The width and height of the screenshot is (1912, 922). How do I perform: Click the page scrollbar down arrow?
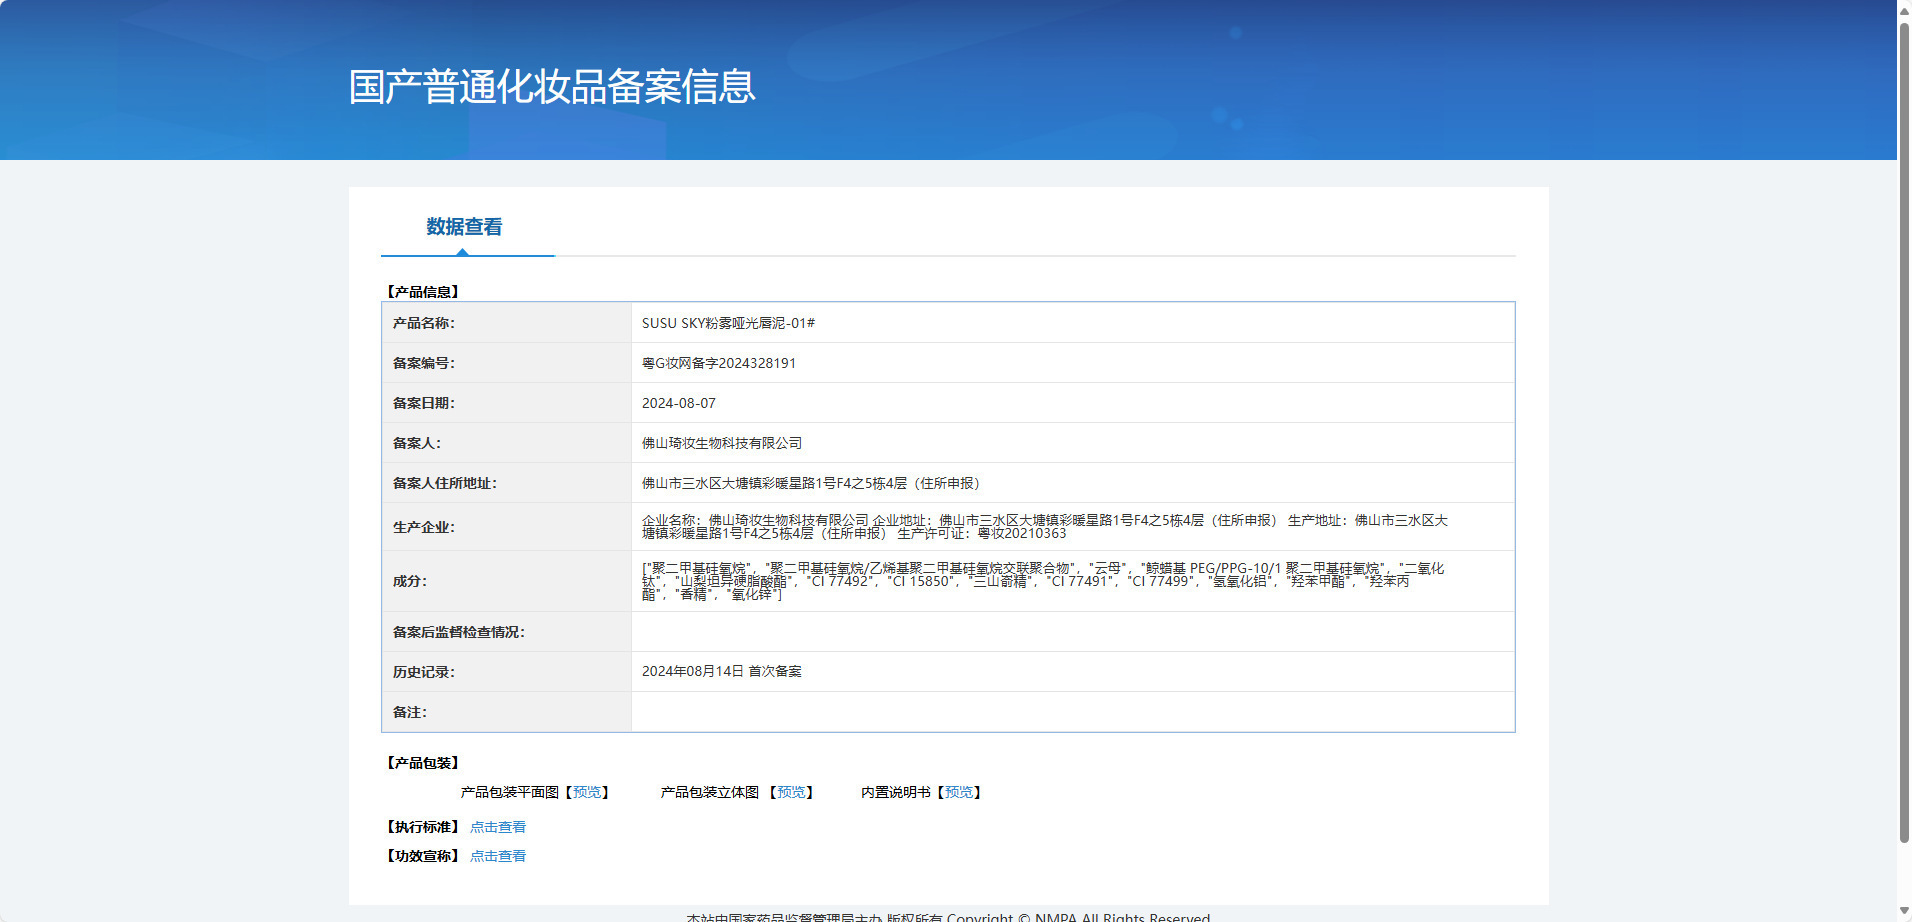coord(1904,913)
